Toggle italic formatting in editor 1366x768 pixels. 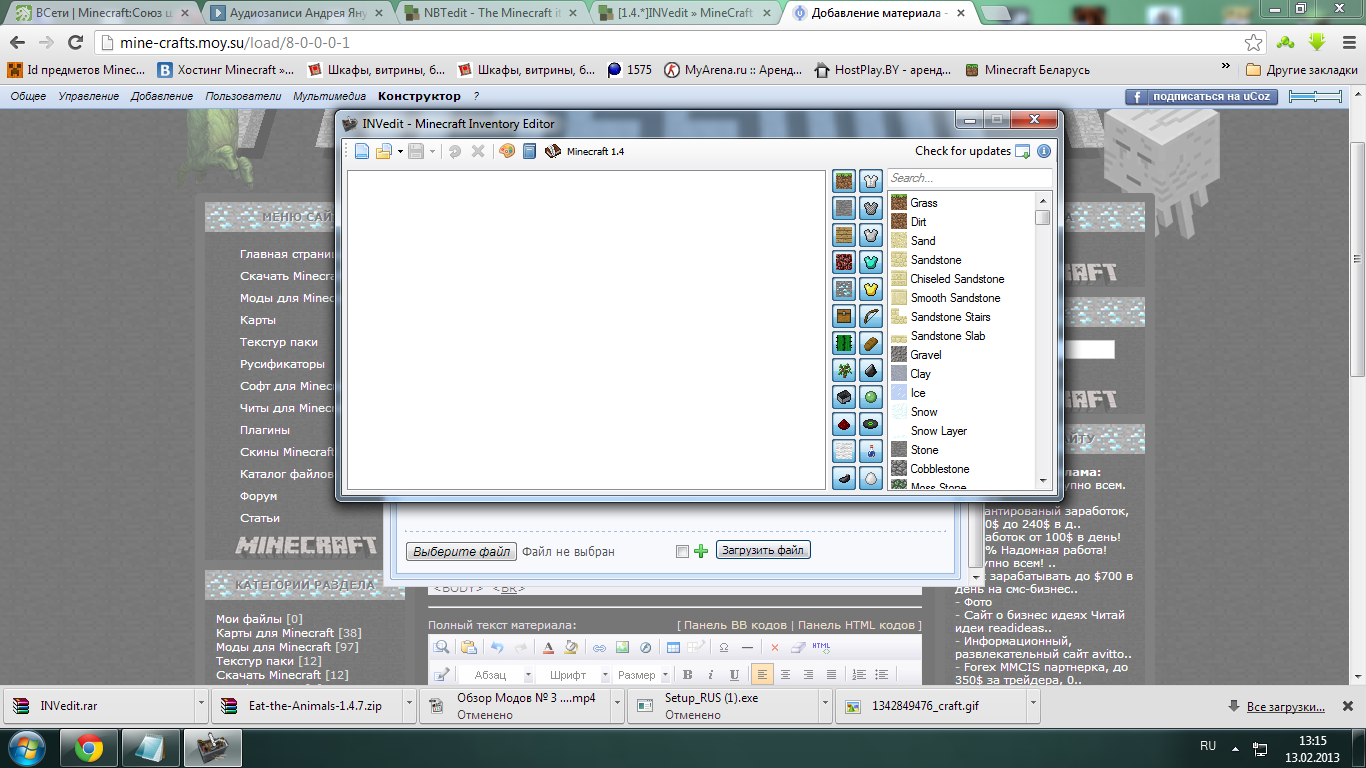click(x=711, y=675)
